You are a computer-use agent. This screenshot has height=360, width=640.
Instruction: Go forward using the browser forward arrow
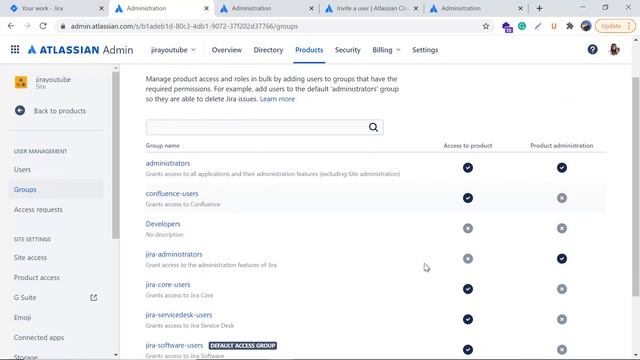tap(27, 26)
